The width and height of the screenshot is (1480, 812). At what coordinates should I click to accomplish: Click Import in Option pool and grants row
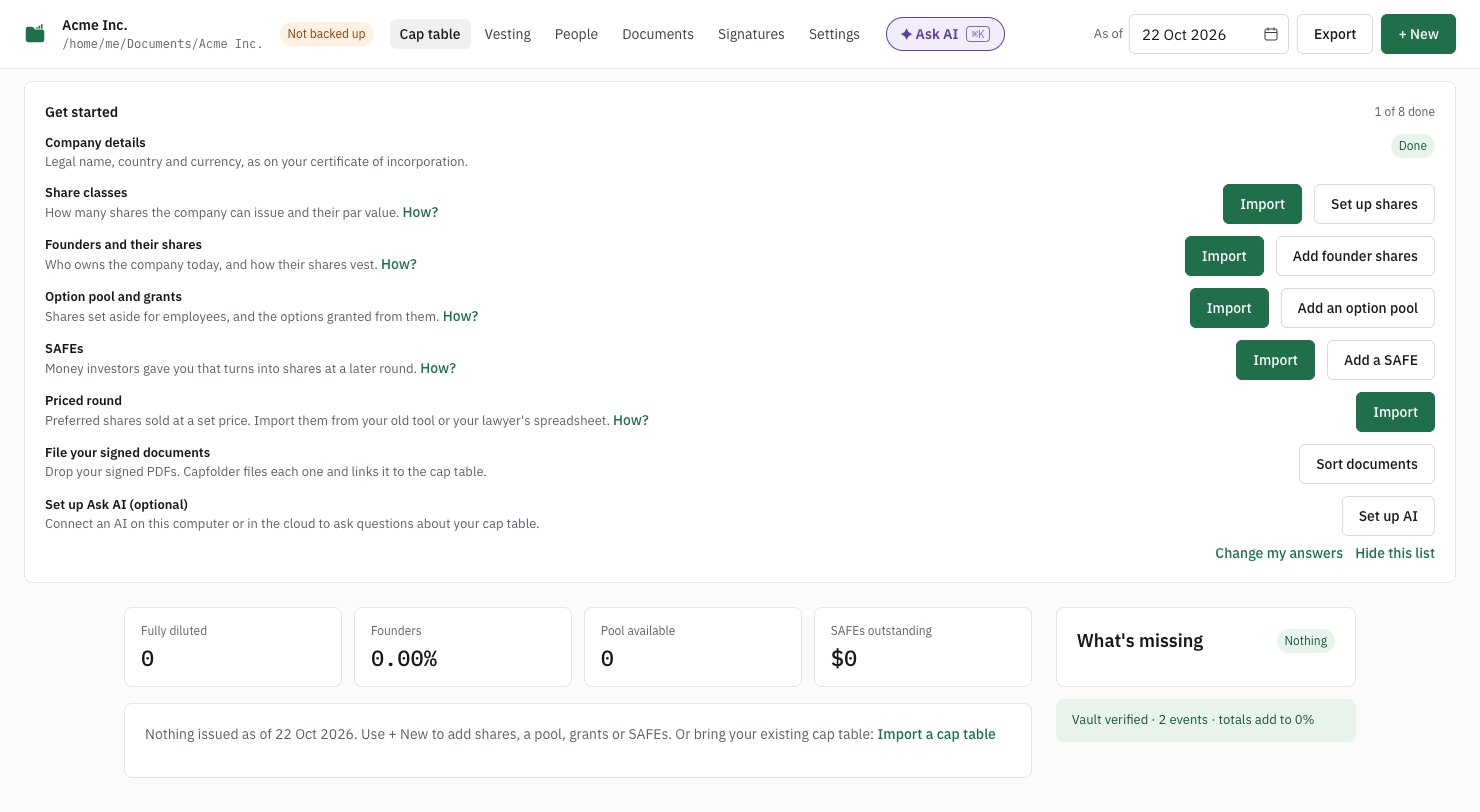pyautogui.click(x=1229, y=308)
